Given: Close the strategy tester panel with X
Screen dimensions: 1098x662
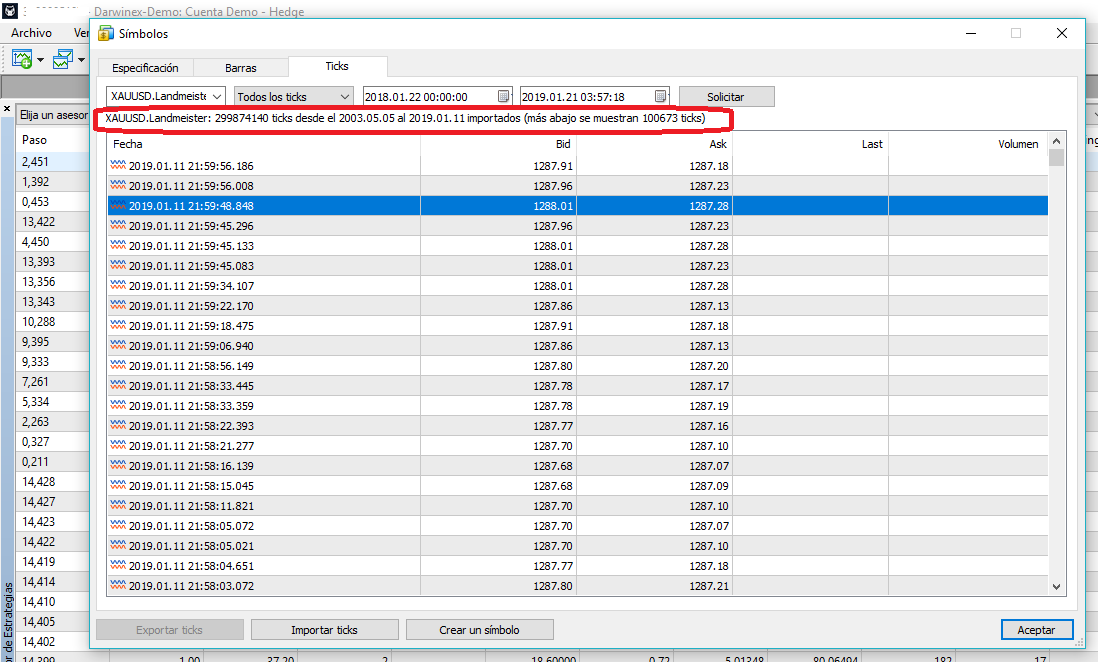Looking at the screenshot, I should click(6, 109).
